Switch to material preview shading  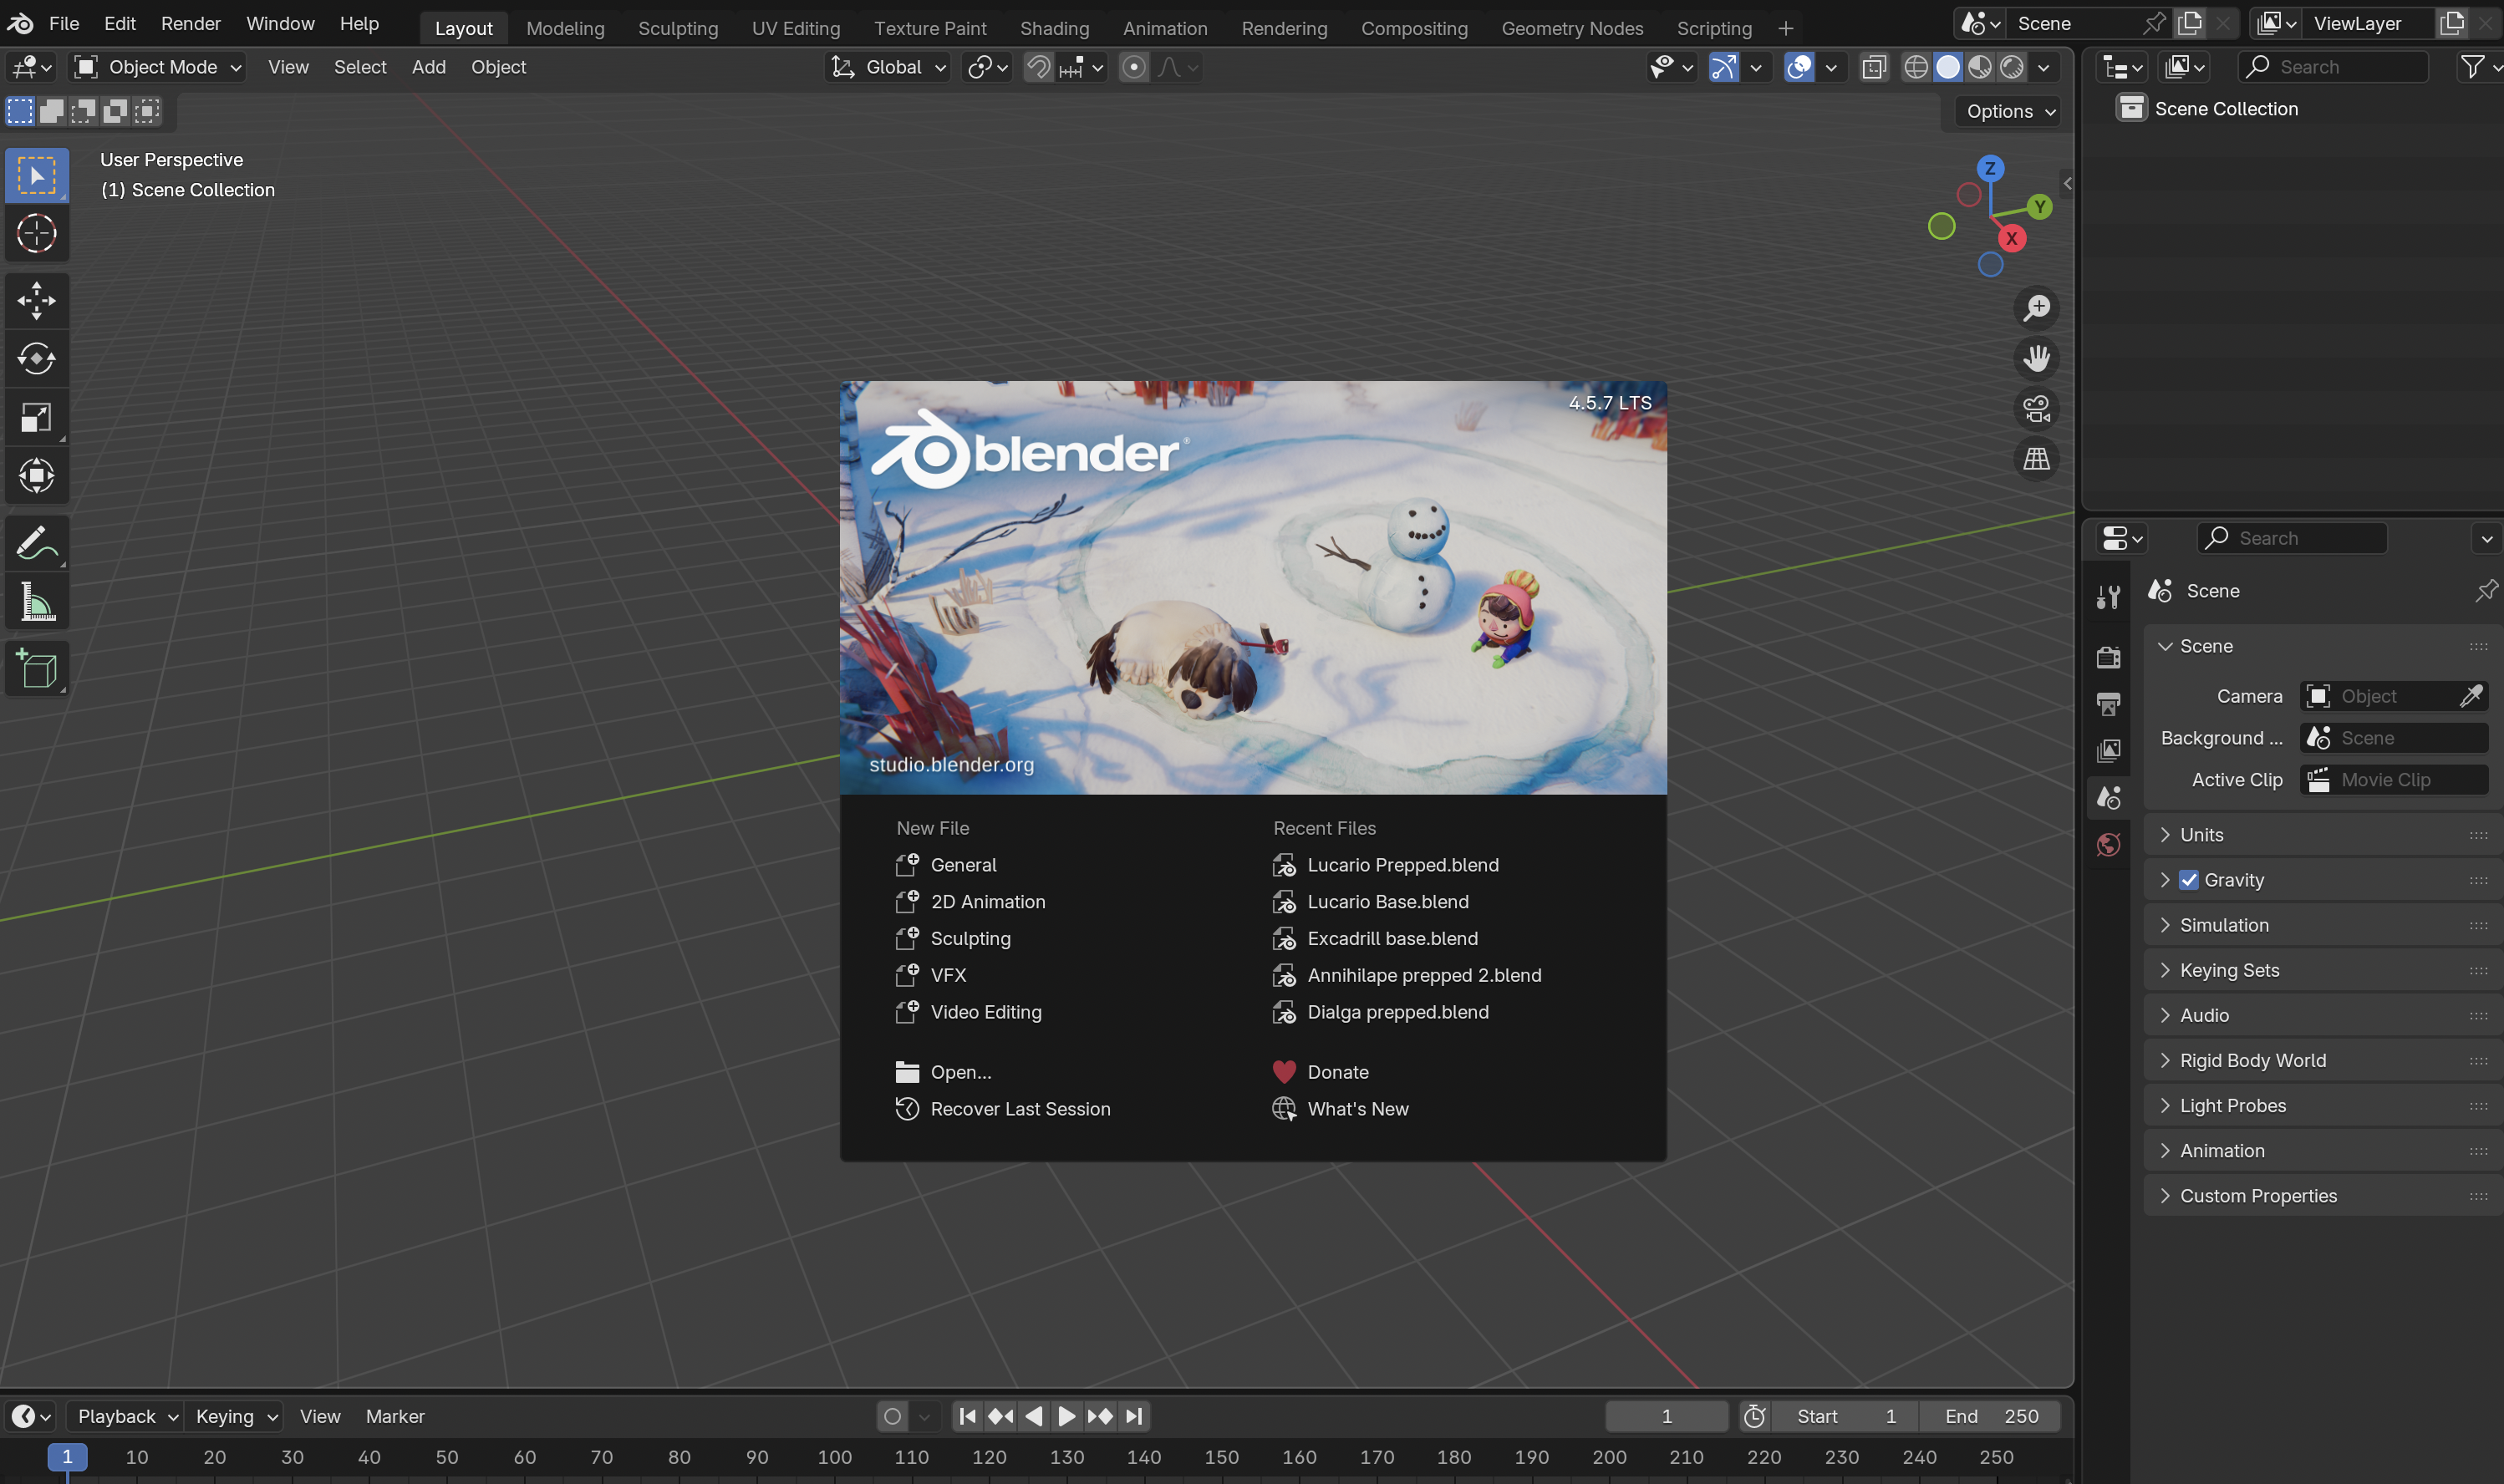pos(1979,67)
